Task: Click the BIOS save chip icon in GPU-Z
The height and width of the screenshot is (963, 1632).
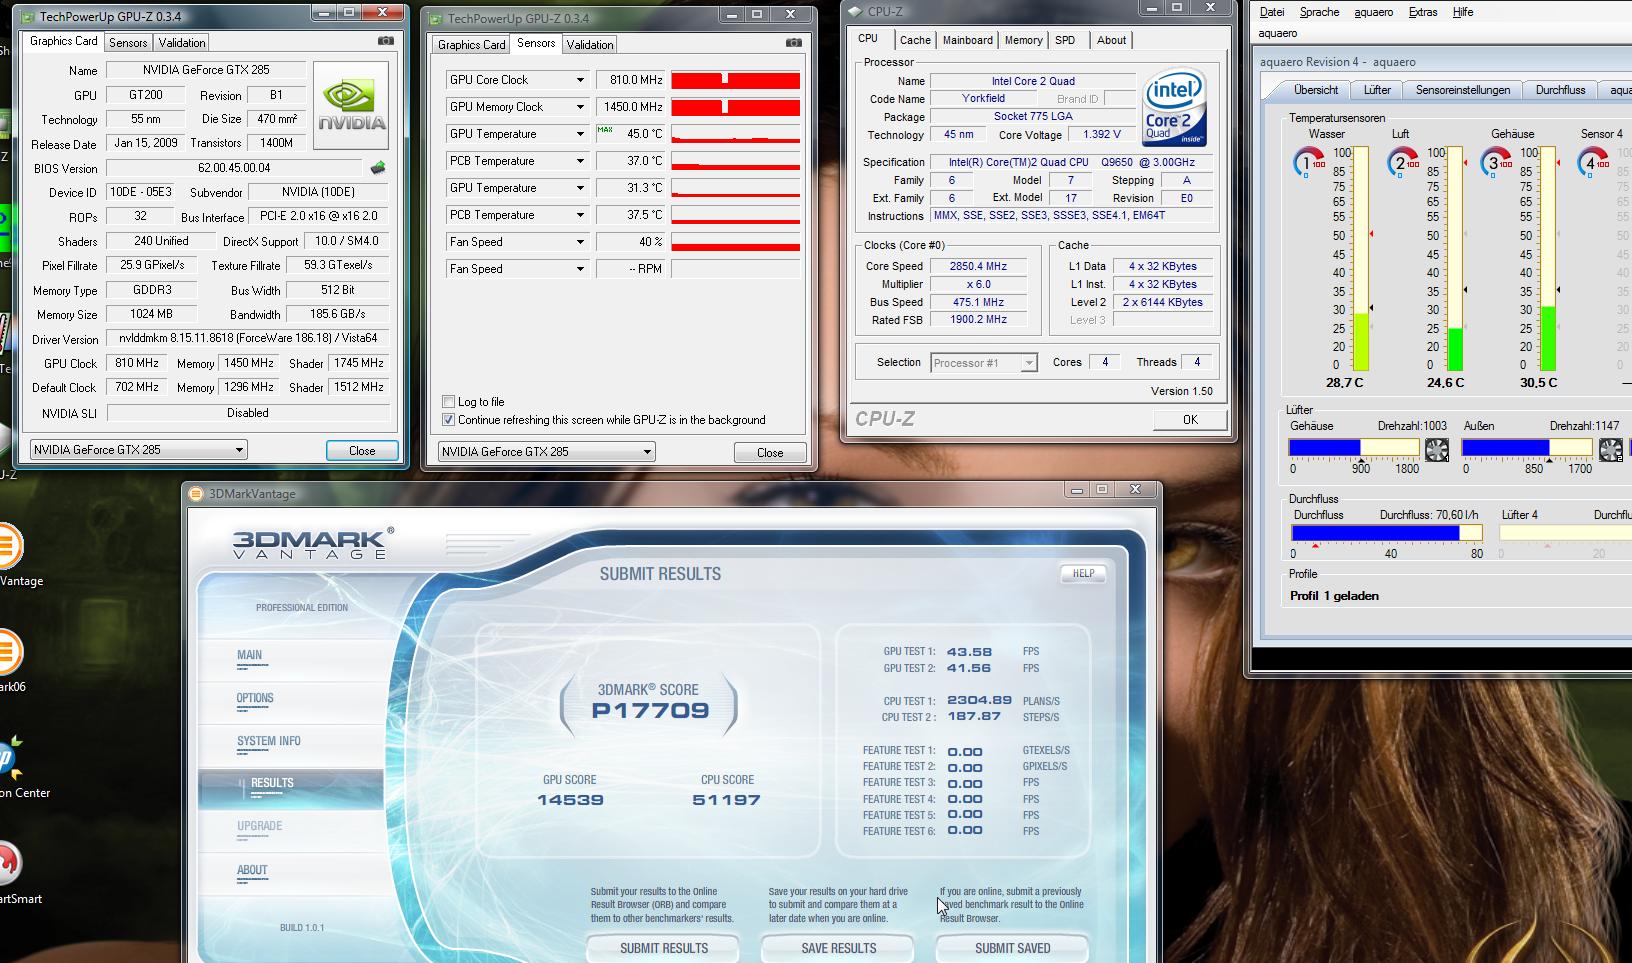Action: click(378, 168)
